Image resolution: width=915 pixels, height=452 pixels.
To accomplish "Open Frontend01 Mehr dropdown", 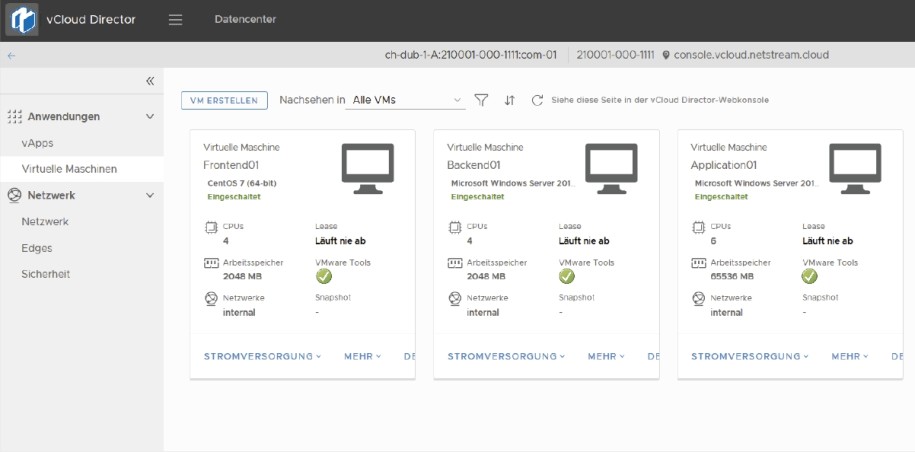I will pos(362,356).
